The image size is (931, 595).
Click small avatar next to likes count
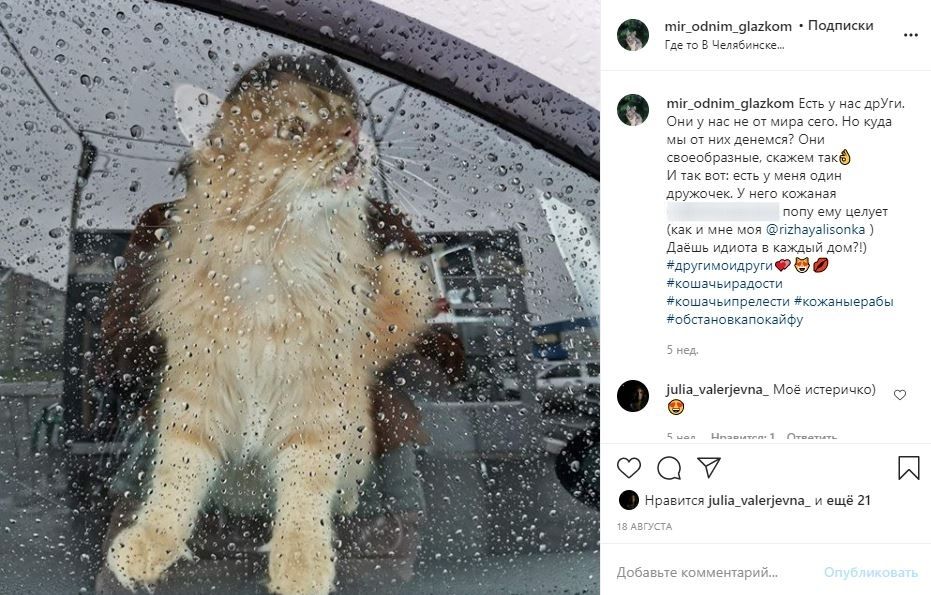(628, 501)
